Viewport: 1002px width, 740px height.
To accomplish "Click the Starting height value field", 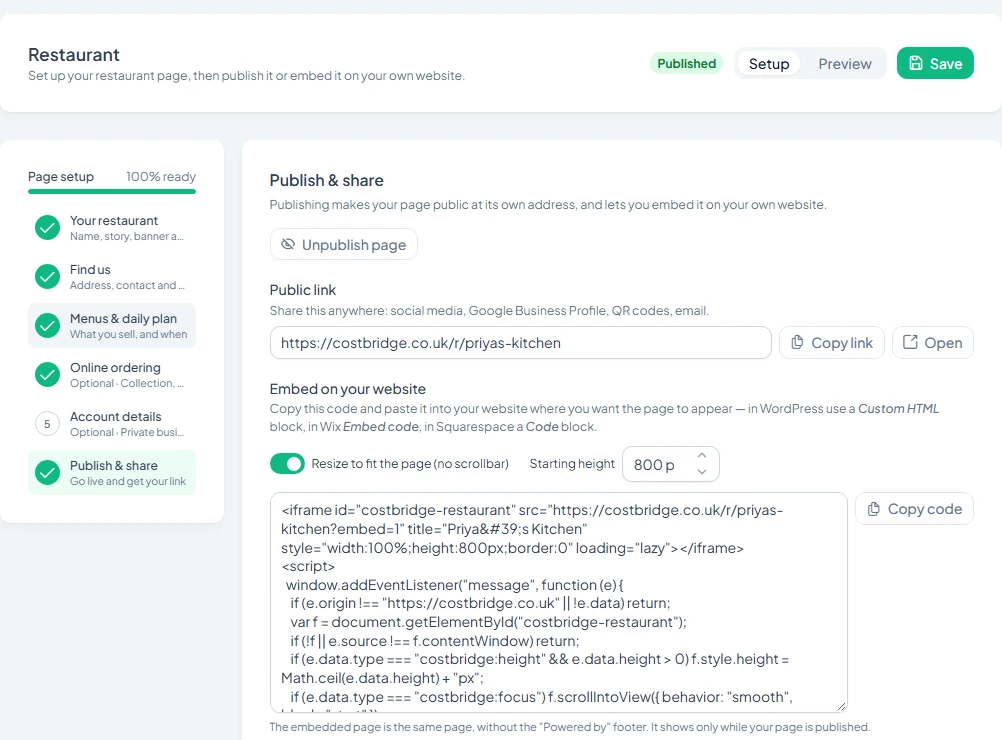I will tap(670, 464).
